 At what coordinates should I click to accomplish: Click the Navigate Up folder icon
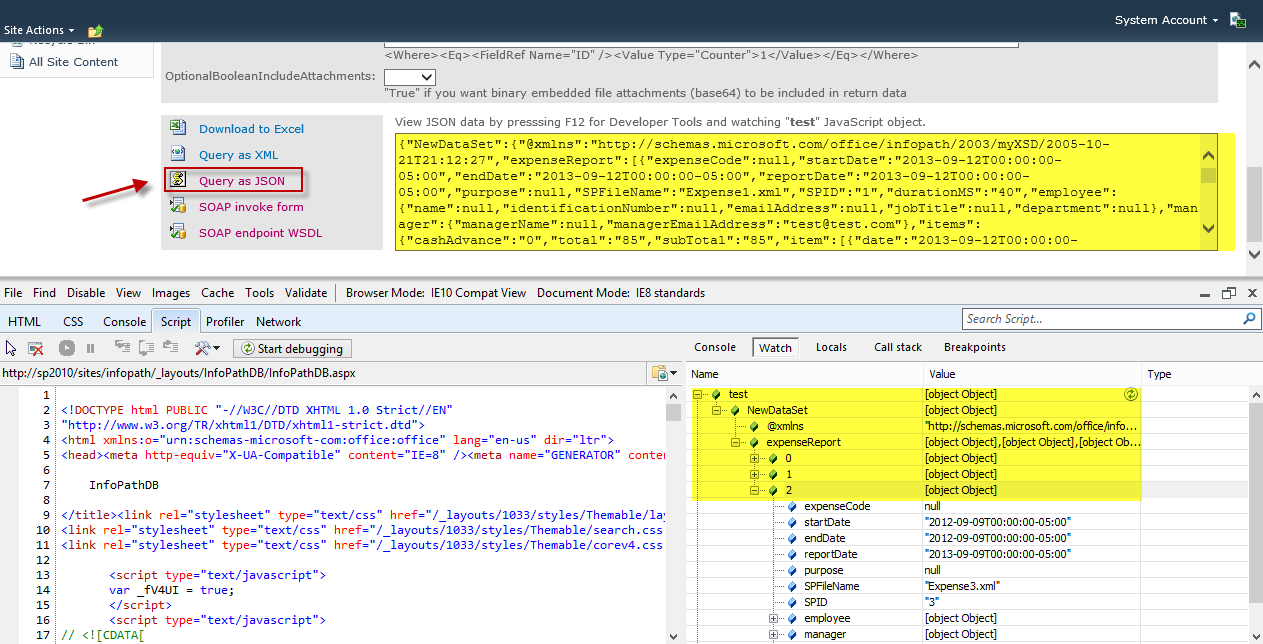pos(95,31)
